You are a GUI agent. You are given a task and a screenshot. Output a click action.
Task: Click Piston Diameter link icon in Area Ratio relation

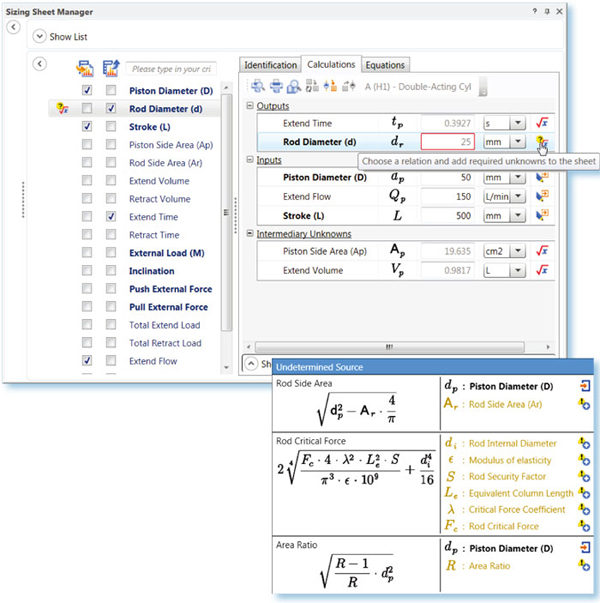pos(585,548)
